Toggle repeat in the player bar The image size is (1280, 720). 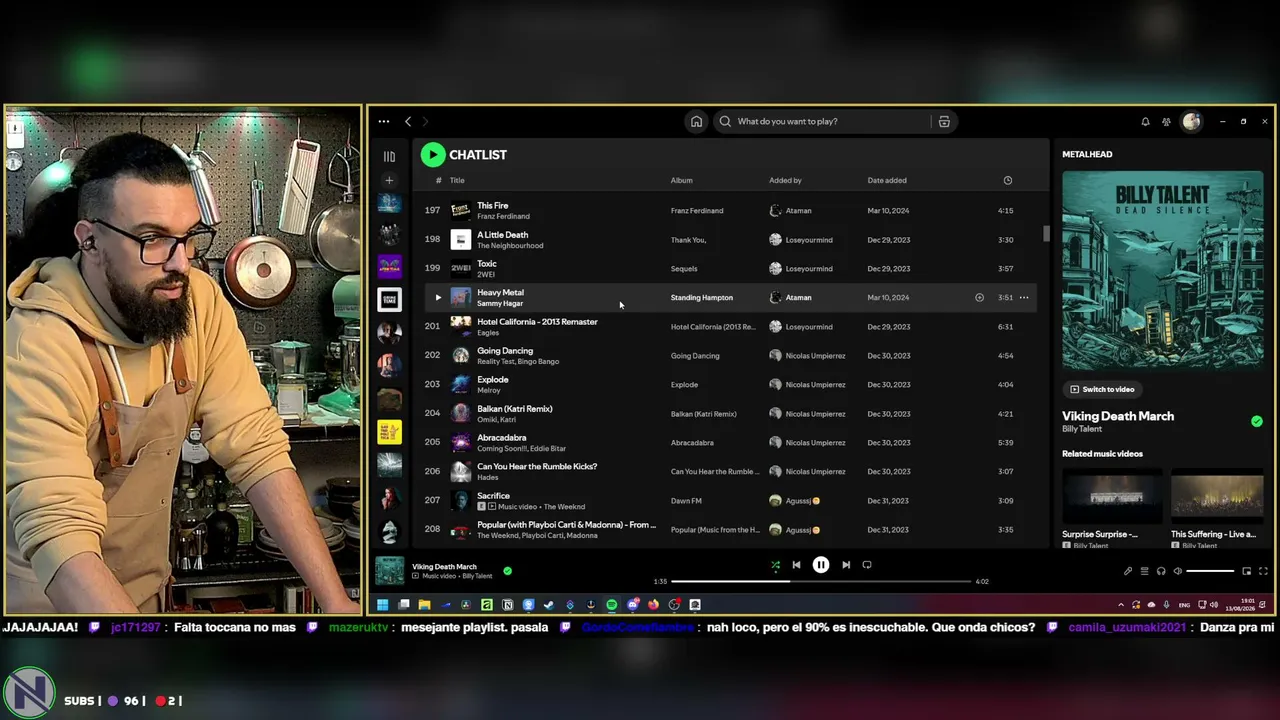point(866,565)
